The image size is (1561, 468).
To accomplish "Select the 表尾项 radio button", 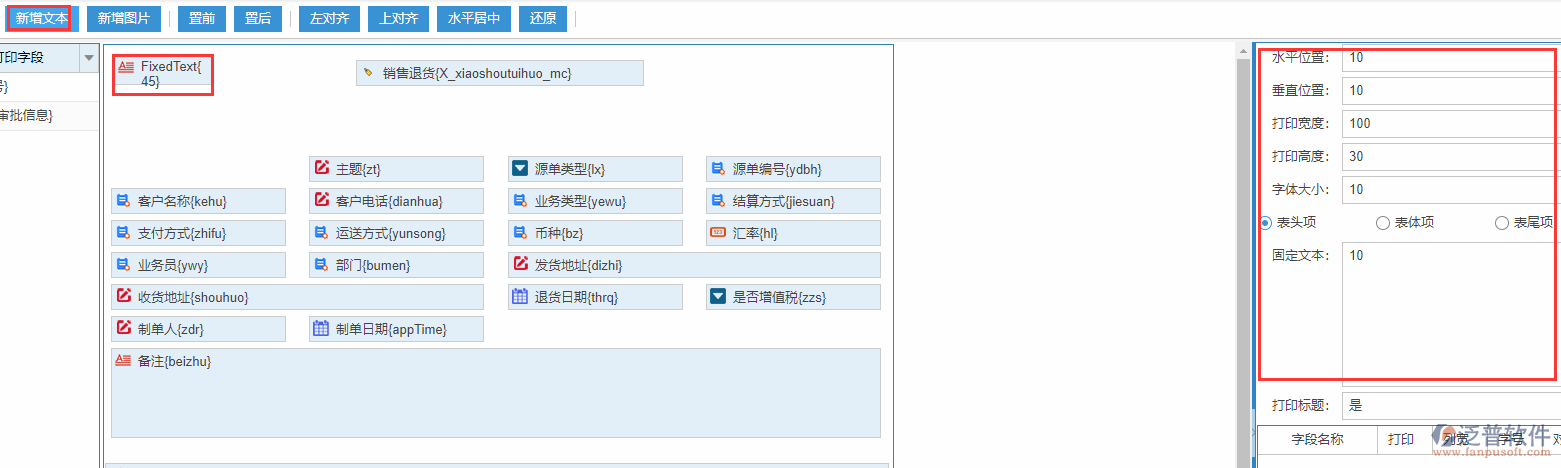I will coord(1501,223).
